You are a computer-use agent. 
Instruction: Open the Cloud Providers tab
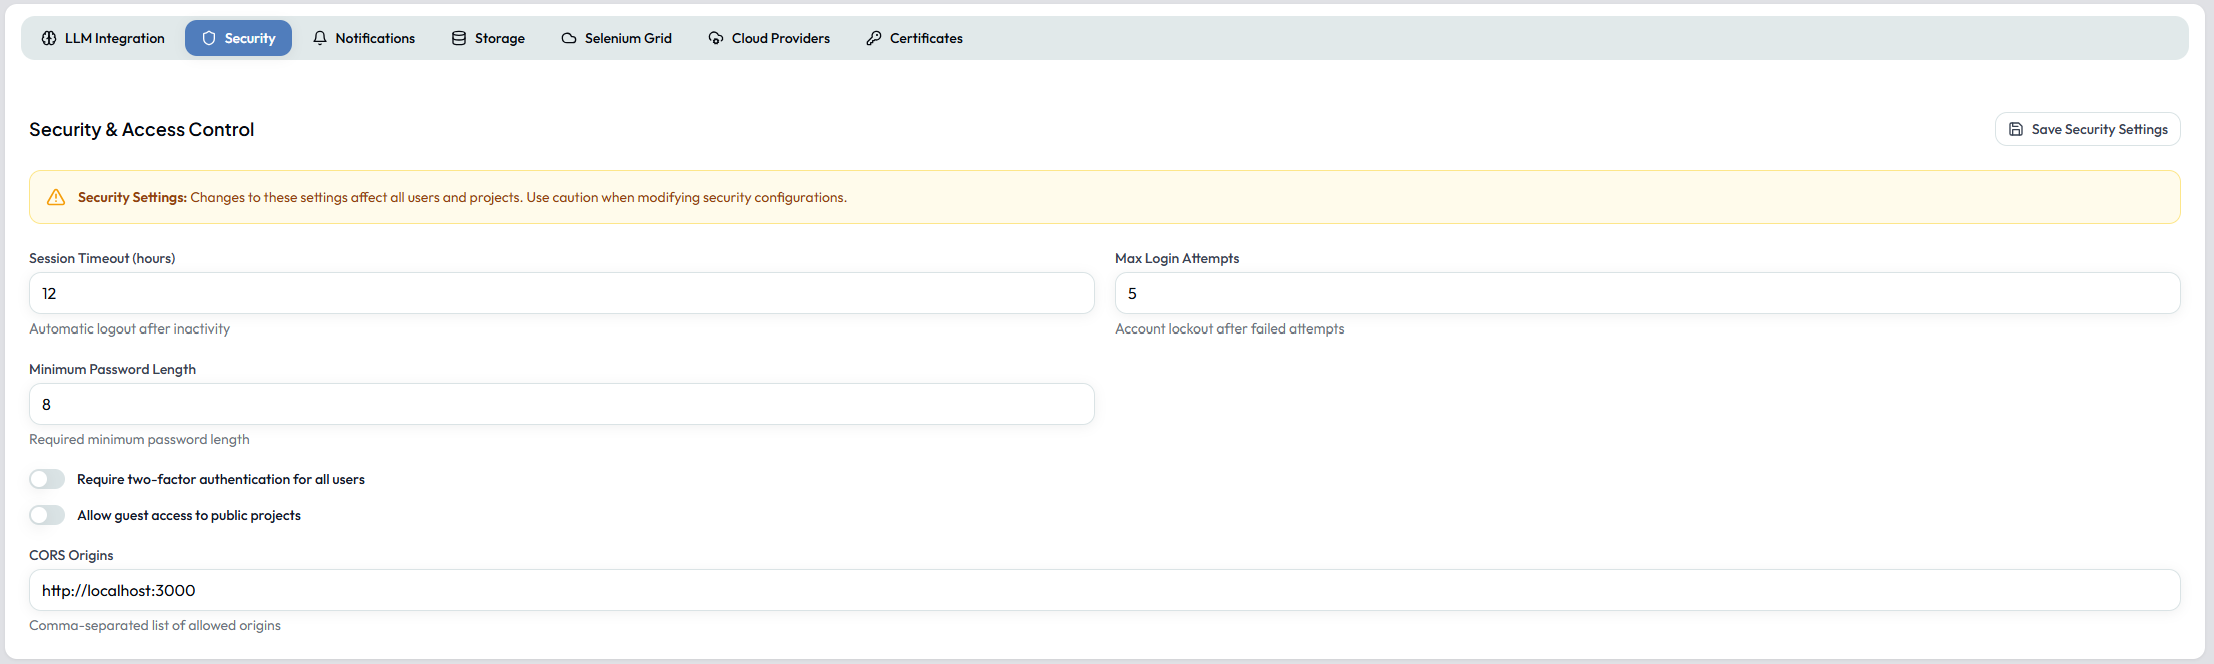tap(769, 38)
